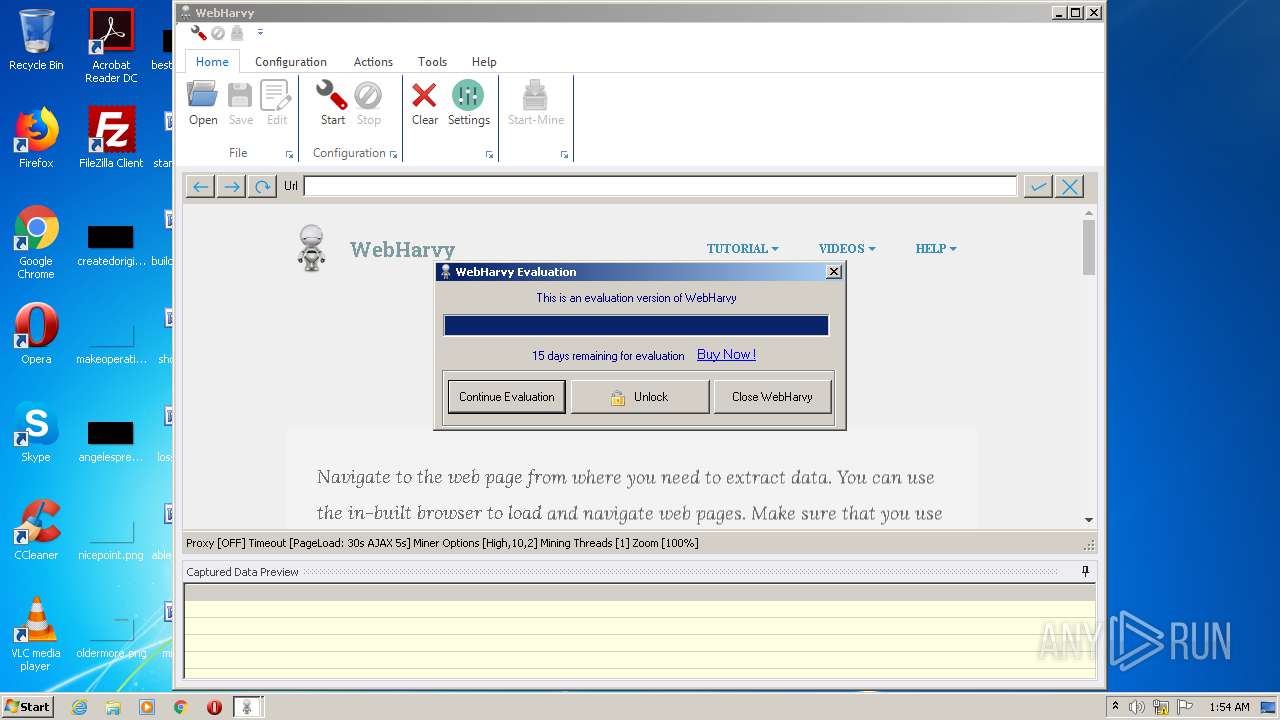Open the Configuration ribbon tab

[291, 61]
